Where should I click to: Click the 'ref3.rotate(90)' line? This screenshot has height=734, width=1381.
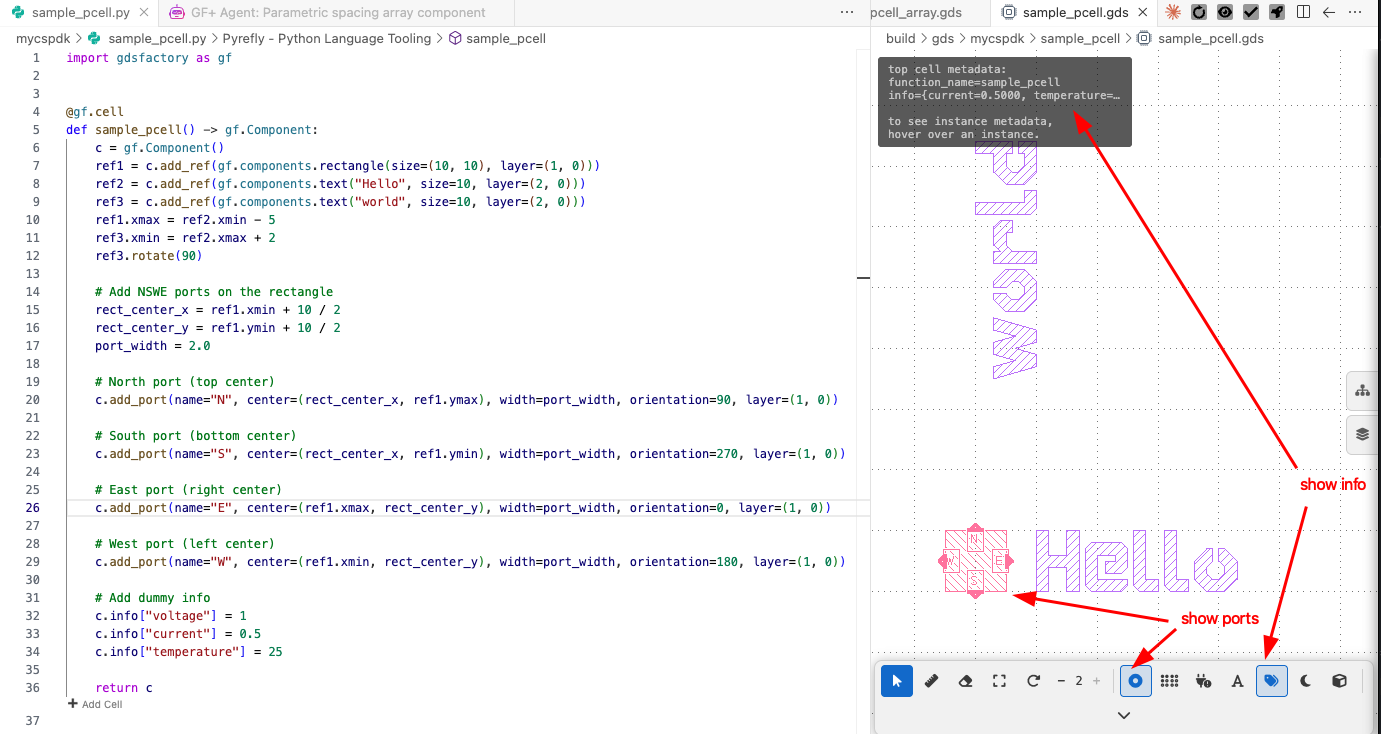[x=149, y=256]
